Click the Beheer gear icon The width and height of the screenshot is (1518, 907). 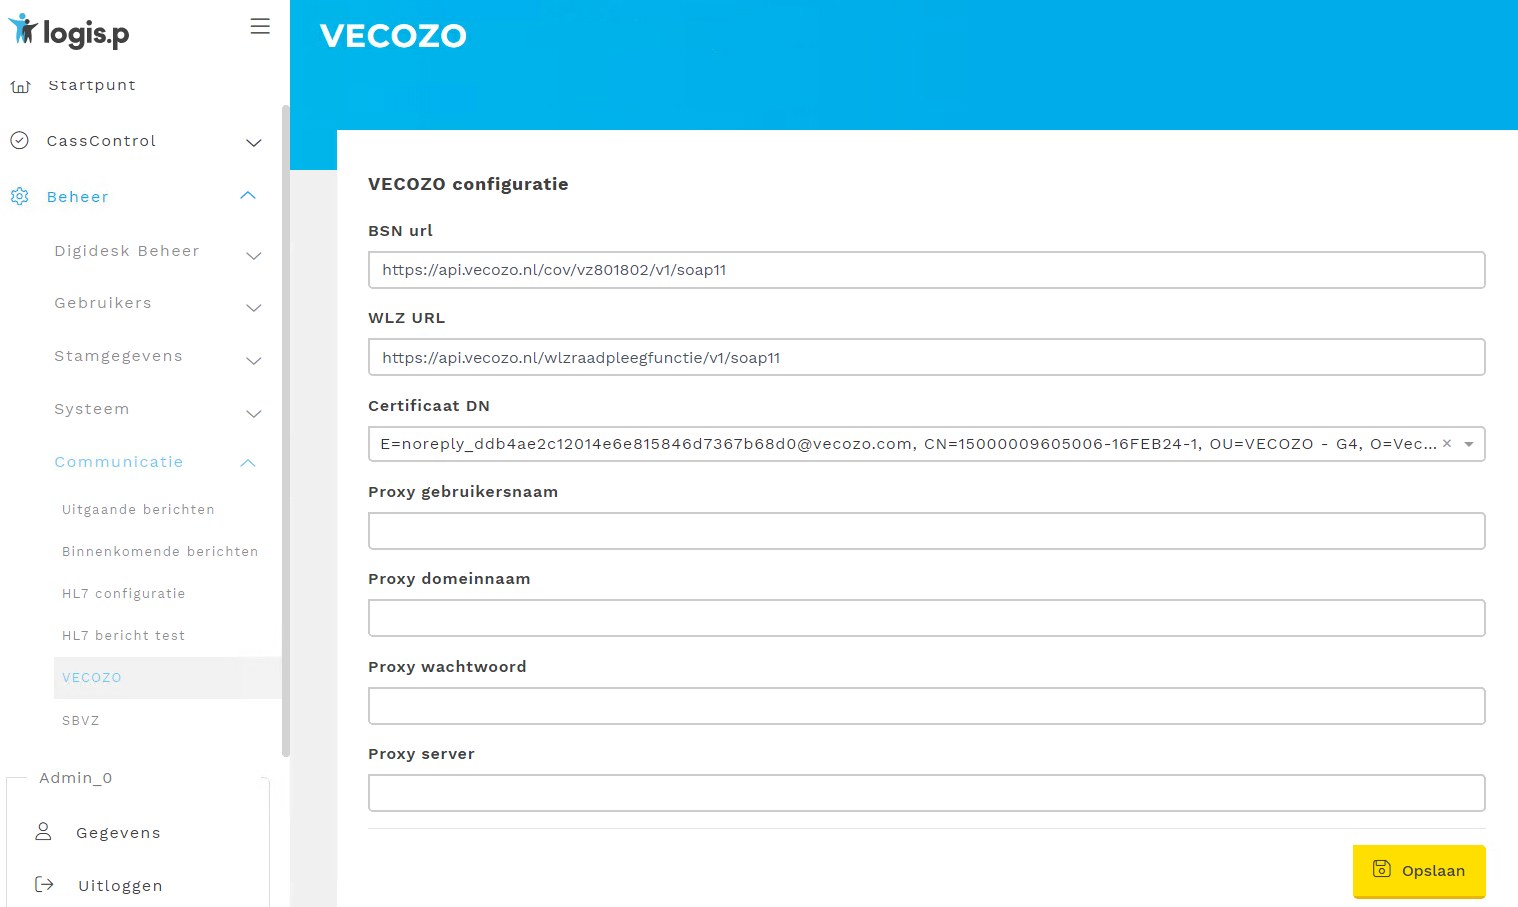tap(19, 197)
